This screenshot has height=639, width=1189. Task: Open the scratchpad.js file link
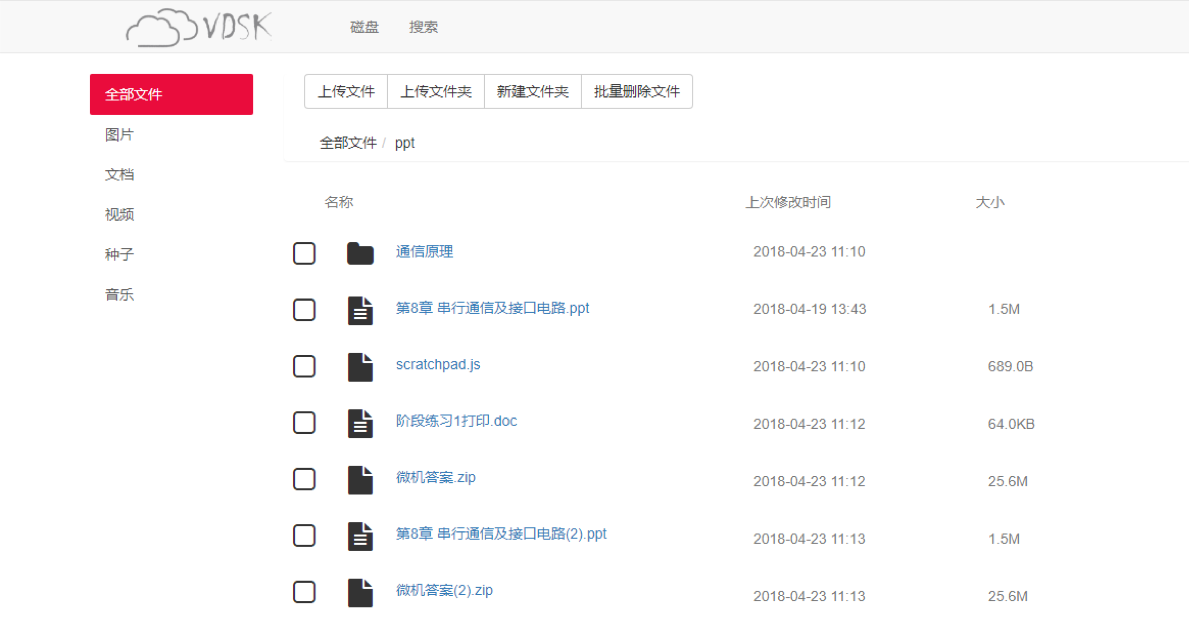(x=438, y=365)
